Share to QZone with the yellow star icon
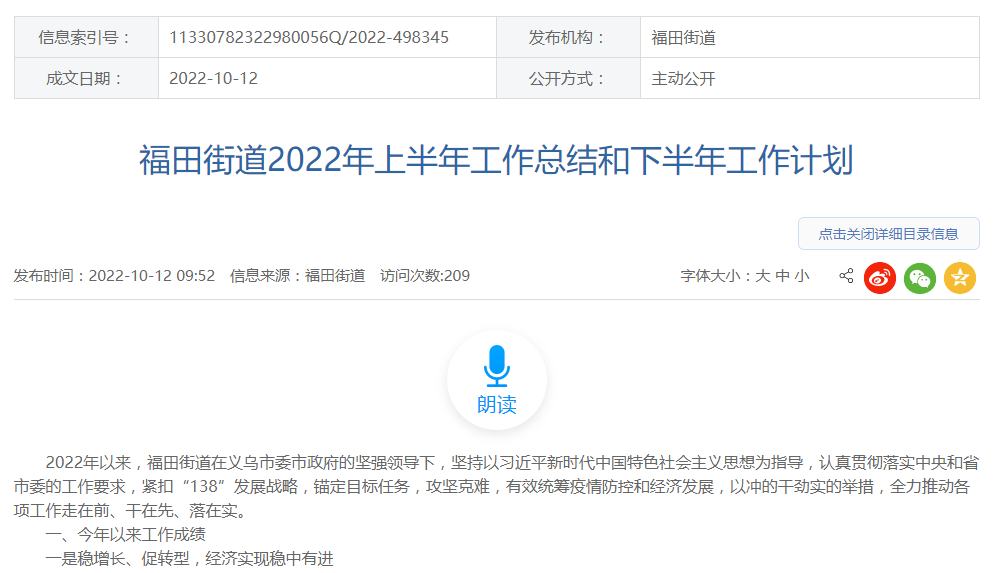 [960, 277]
